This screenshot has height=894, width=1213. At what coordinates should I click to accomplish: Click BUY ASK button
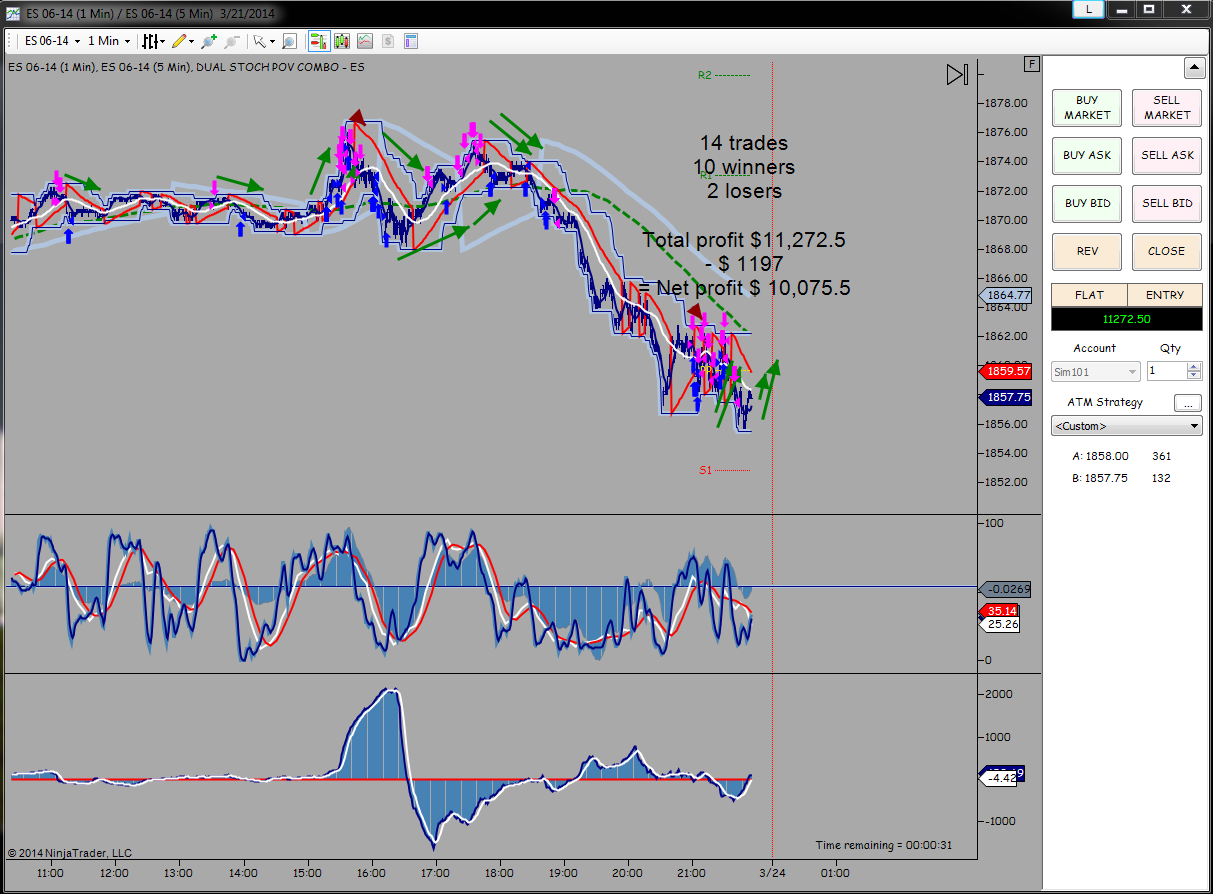[1087, 156]
